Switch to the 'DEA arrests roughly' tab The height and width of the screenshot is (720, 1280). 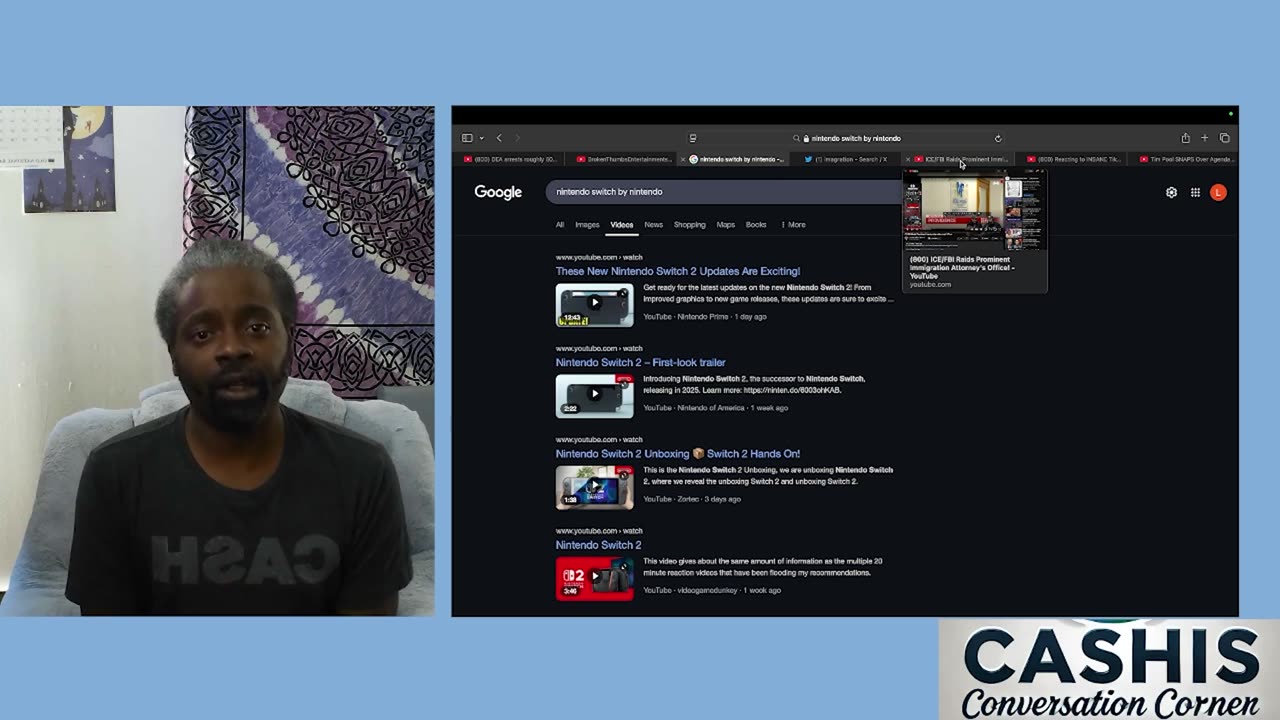coord(510,159)
